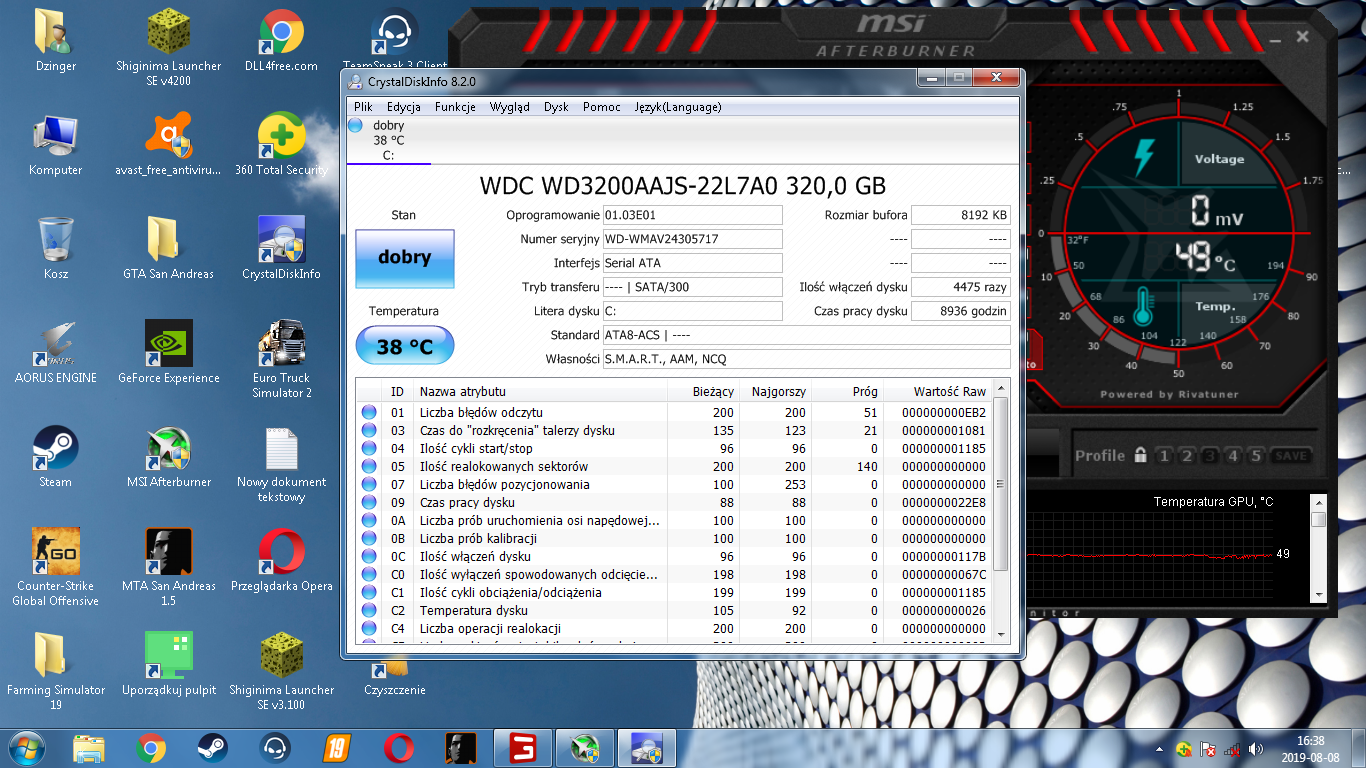Open the Przeglądarka Opera desktop shortcut

[x=281, y=560]
